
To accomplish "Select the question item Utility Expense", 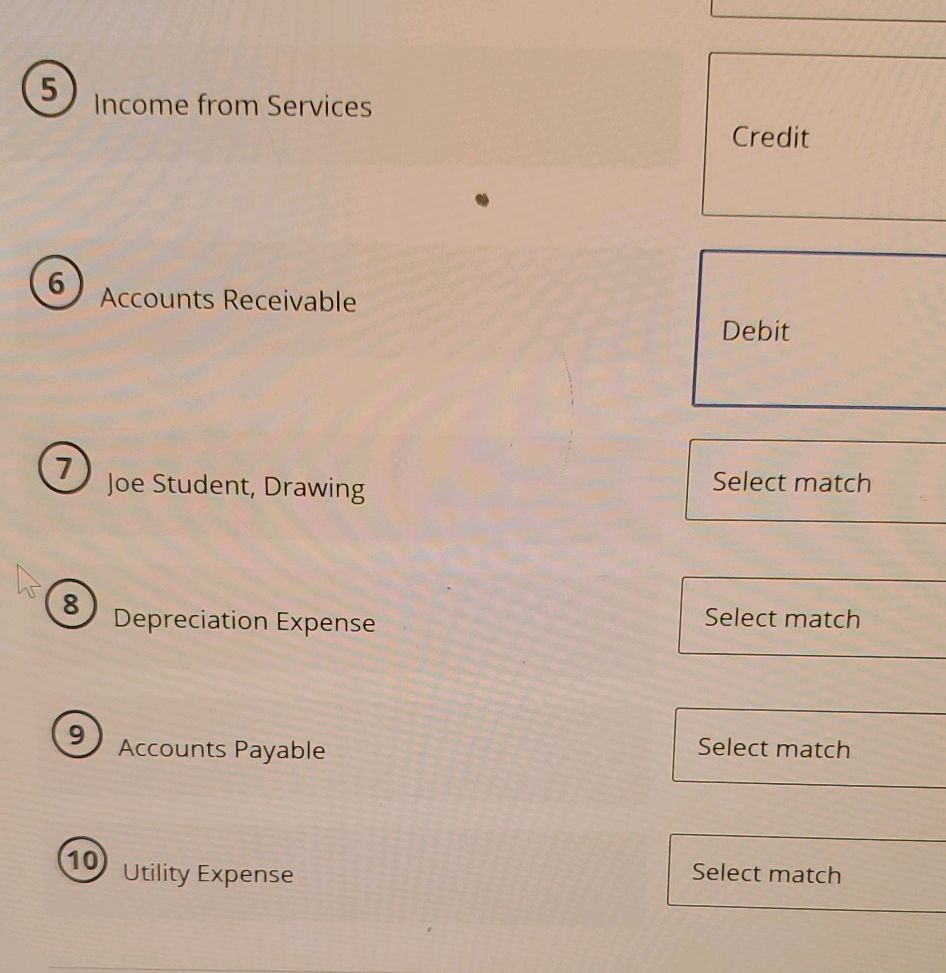I will [x=205, y=873].
